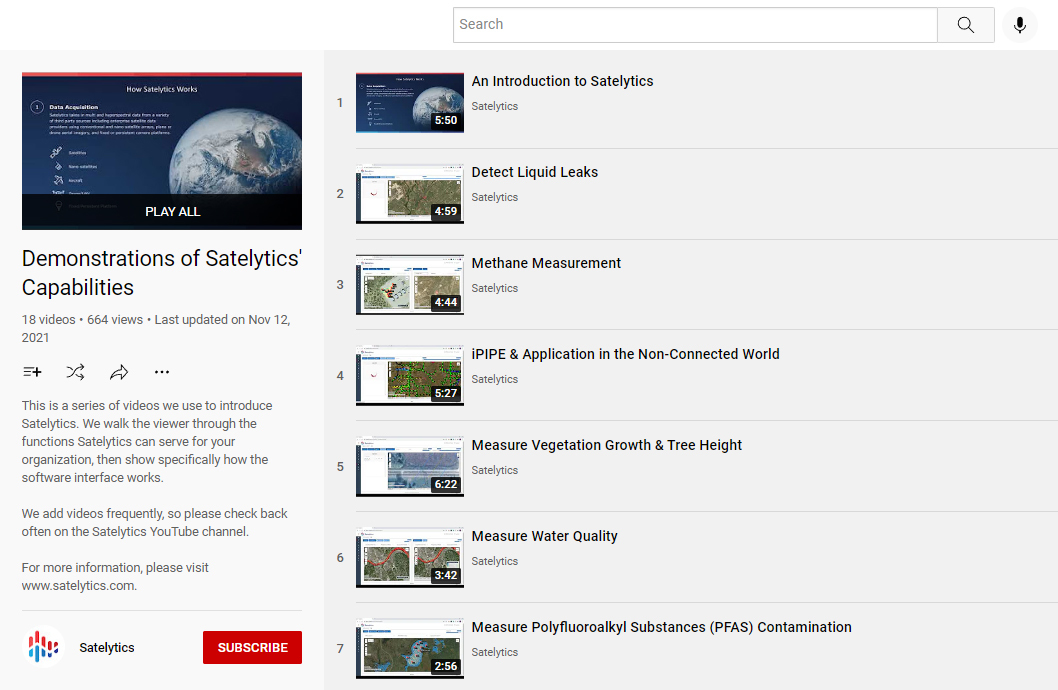Click the 2:56 PFAS Contamination thumbnail

pos(410,649)
